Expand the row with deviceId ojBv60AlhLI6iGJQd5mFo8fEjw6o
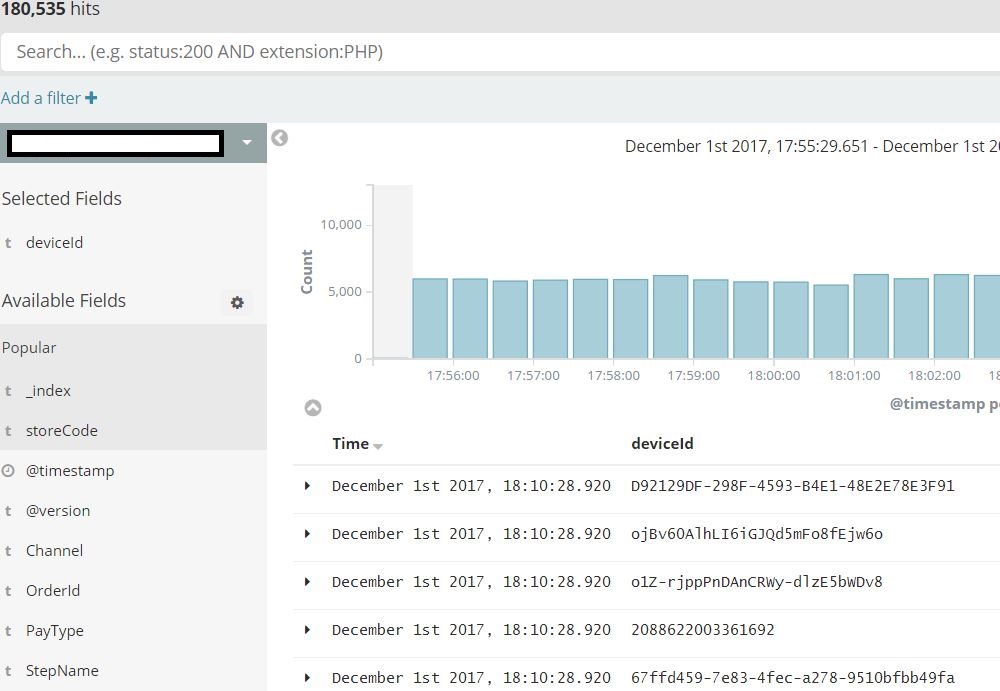The height and width of the screenshot is (691, 1000). click(x=307, y=534)
